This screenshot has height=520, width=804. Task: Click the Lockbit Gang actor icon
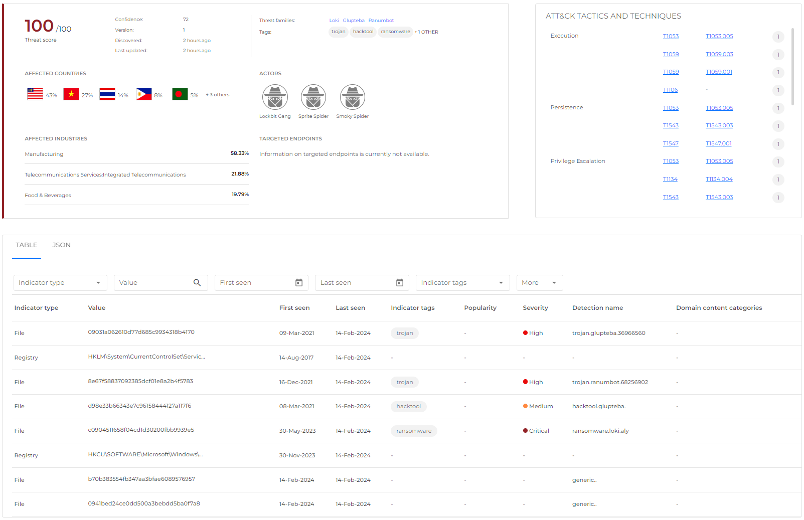point(274,96)
